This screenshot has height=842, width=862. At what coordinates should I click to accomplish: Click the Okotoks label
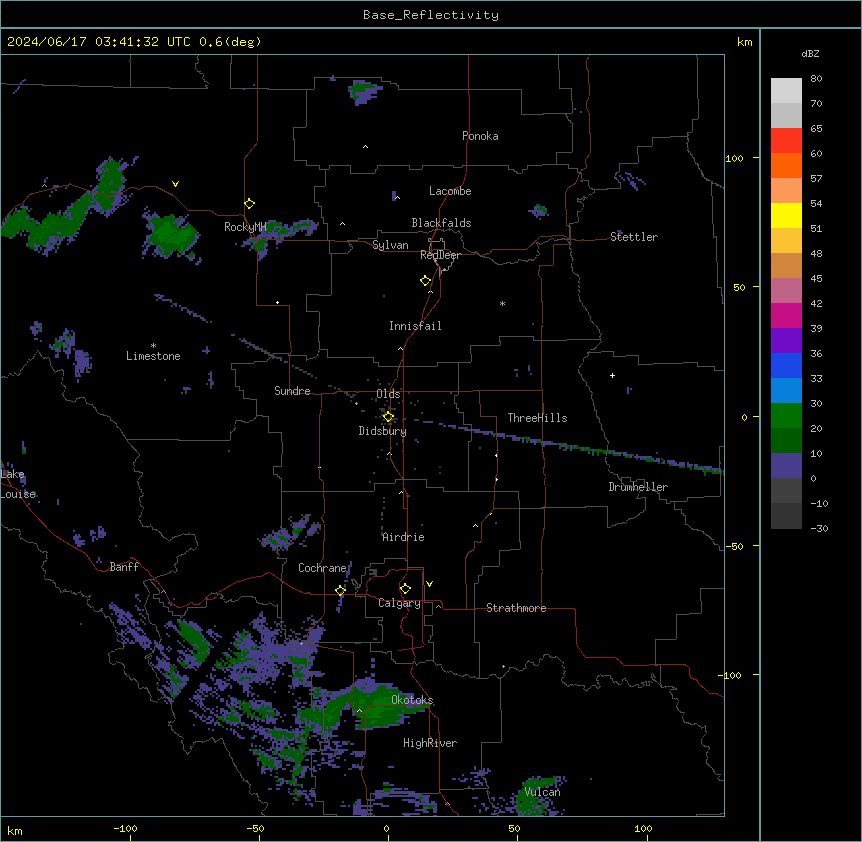(x=412, y=700)
